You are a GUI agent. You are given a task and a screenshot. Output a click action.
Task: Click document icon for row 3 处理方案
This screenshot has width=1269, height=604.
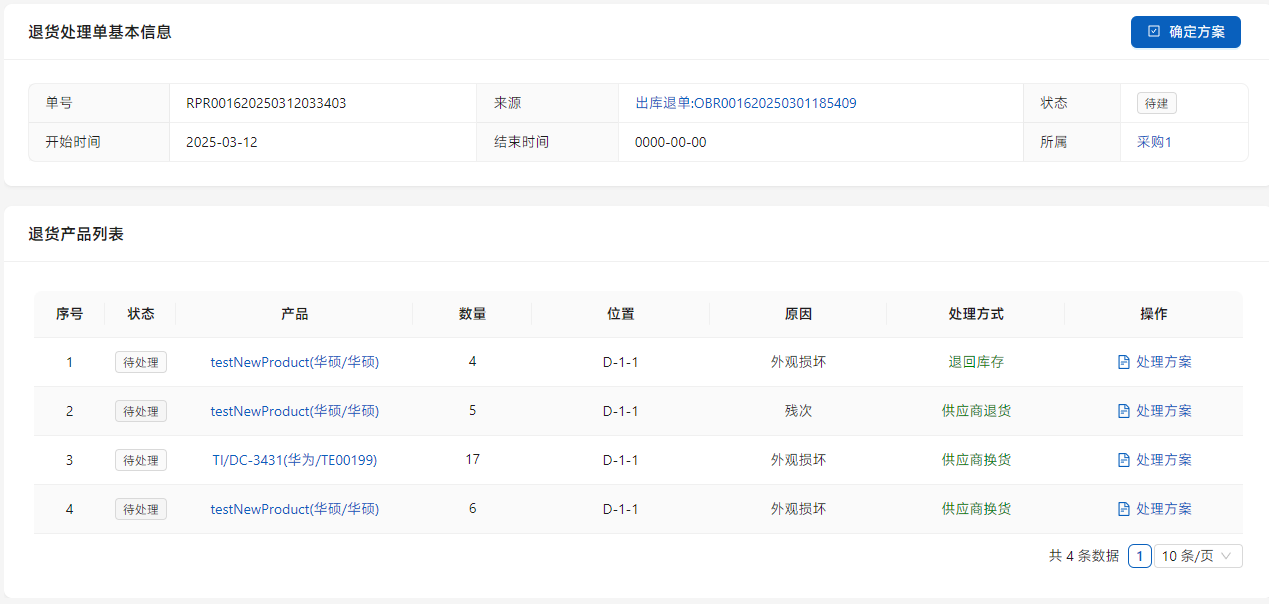click(1123, 460)
